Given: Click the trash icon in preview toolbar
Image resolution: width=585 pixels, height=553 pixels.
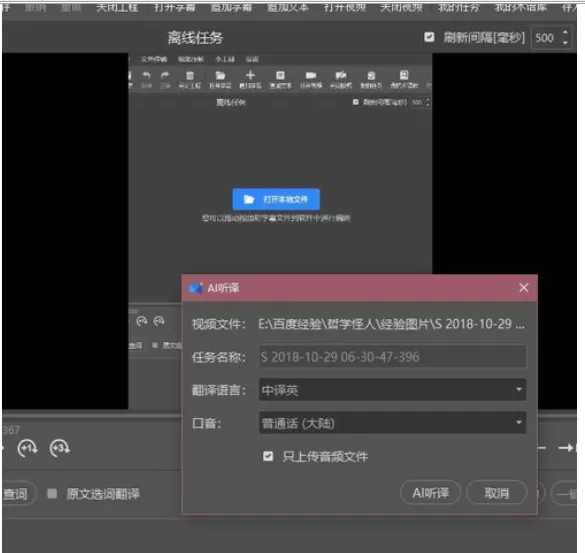Looking at the screenshot, I should pyautogui.click(x=190, y=76).
